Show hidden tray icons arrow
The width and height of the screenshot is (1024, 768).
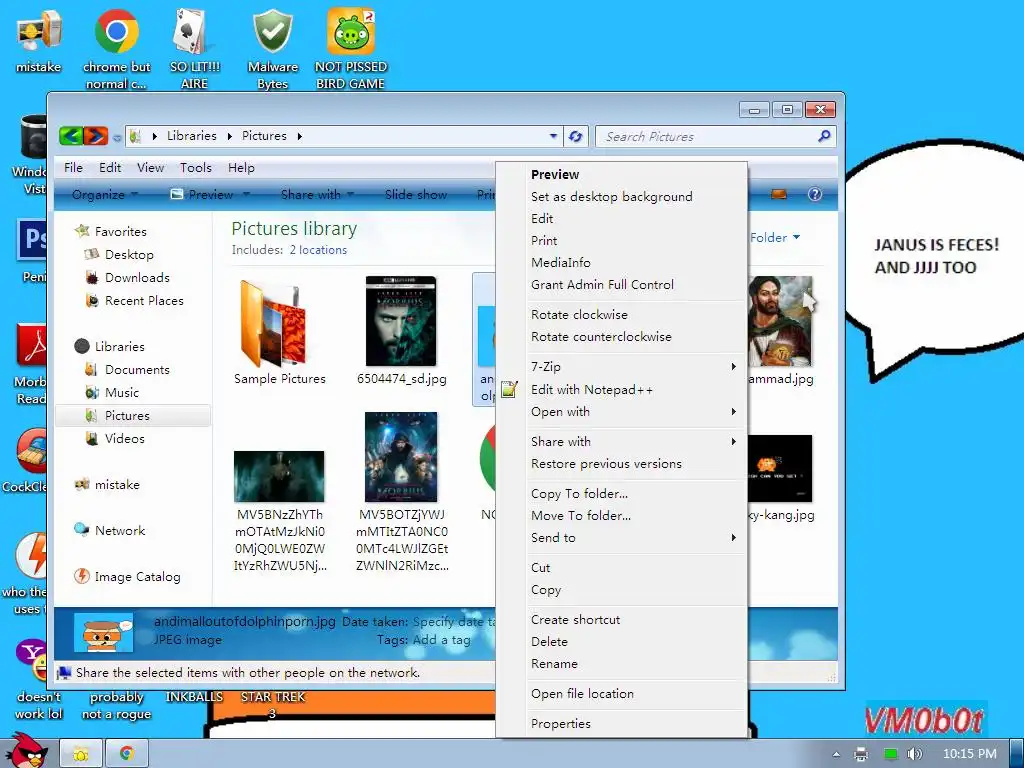836,754
